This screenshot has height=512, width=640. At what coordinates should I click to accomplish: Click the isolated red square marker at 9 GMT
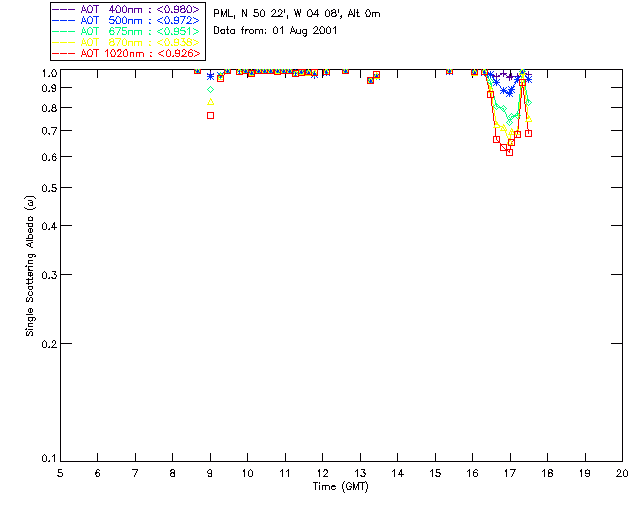(211, 116)
